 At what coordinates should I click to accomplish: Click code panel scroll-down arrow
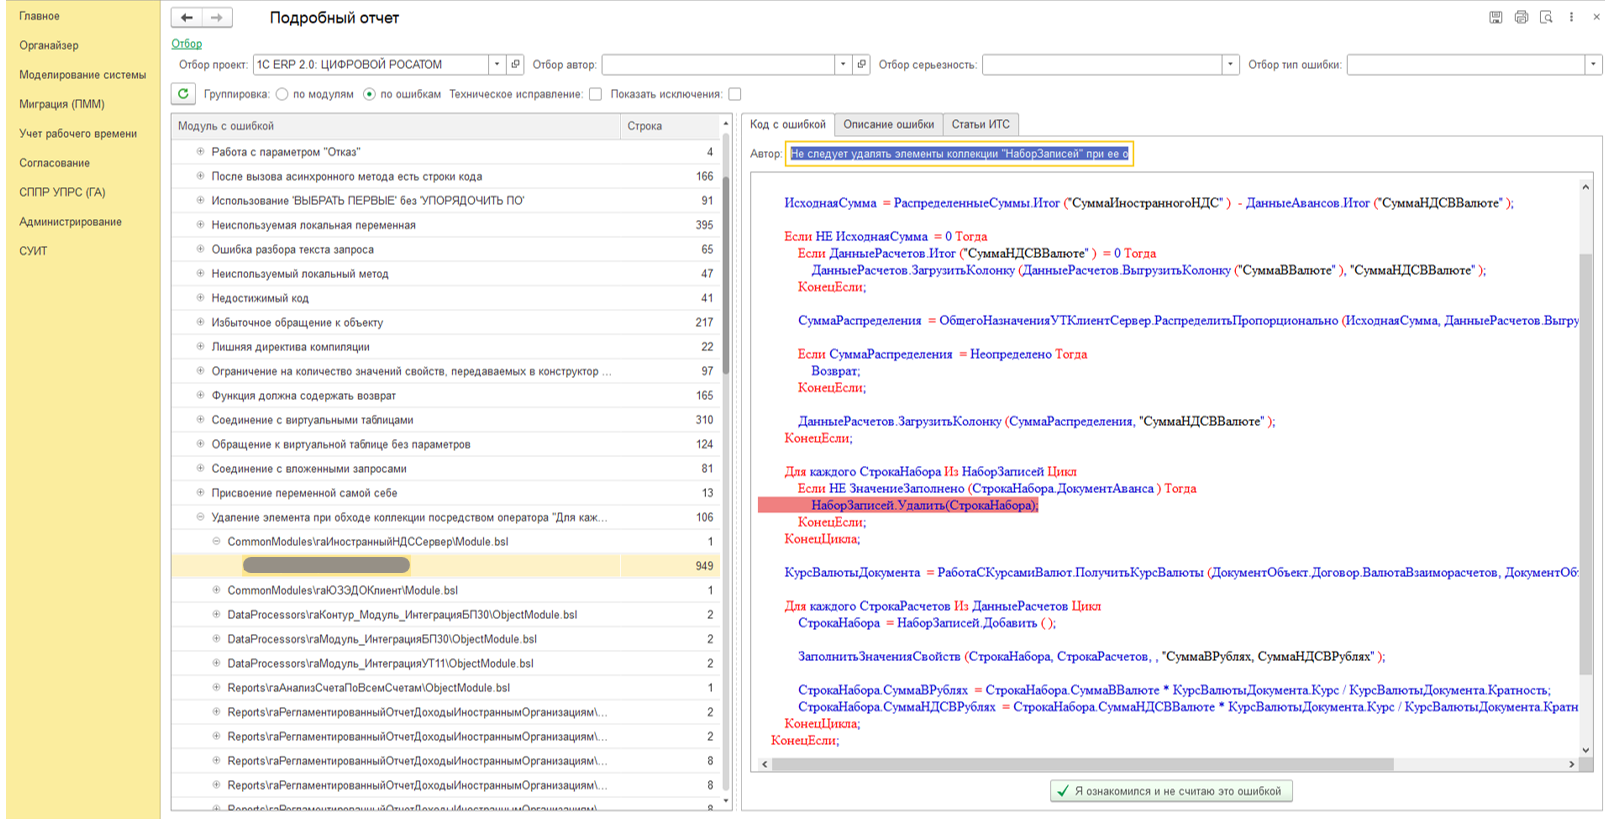click(x=1585, y=750)
